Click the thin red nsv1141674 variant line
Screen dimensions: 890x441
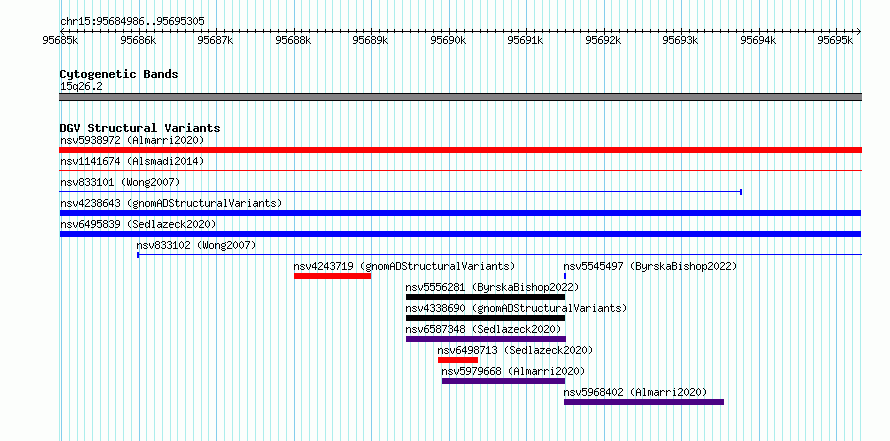pos(460,170)
